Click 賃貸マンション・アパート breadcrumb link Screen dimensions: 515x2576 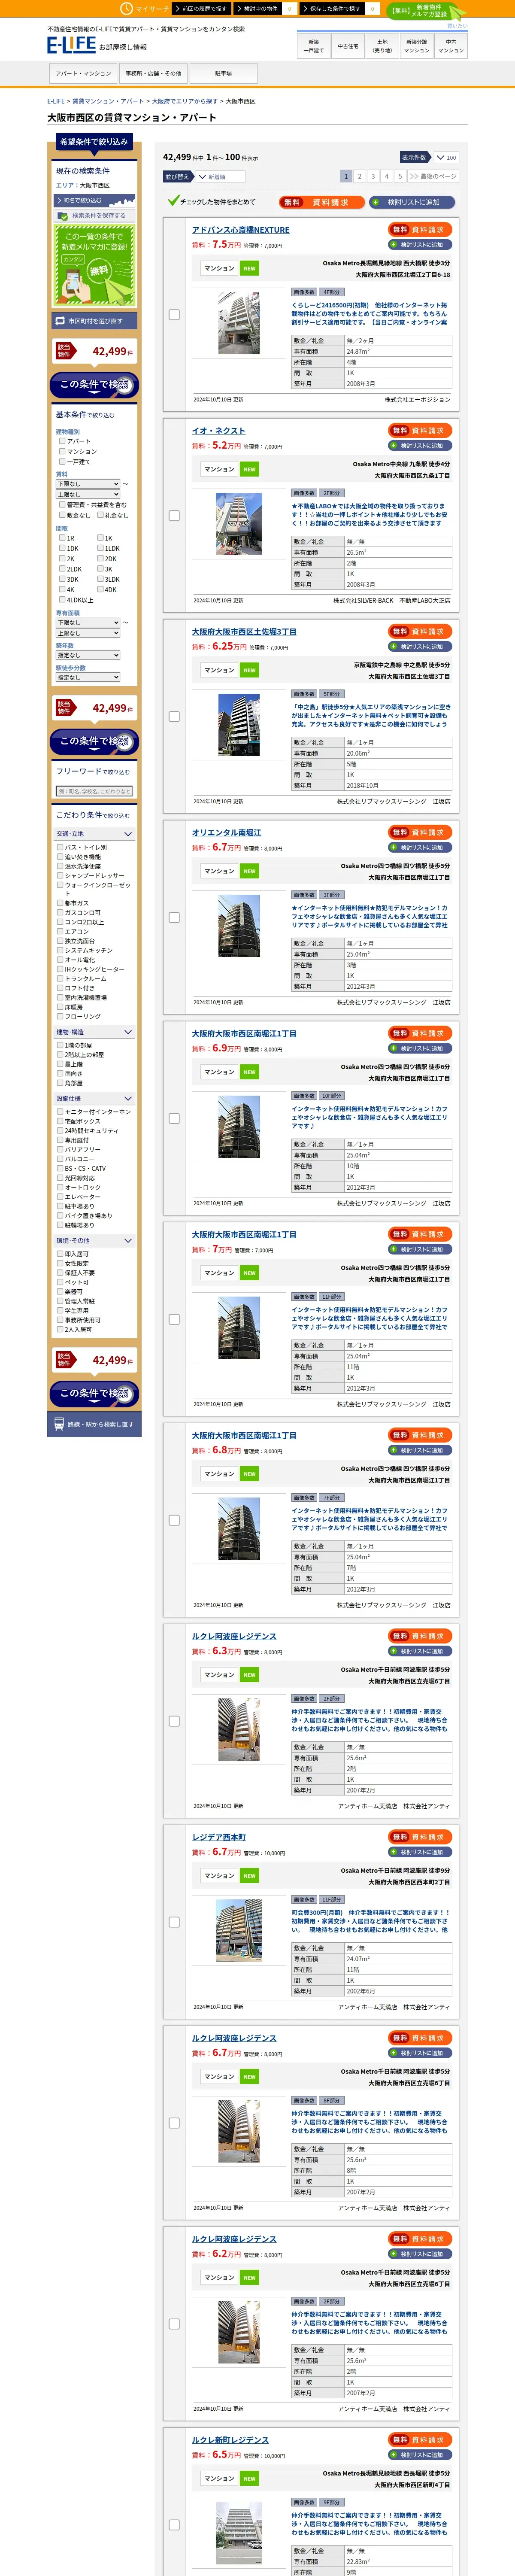click(108, 101)
